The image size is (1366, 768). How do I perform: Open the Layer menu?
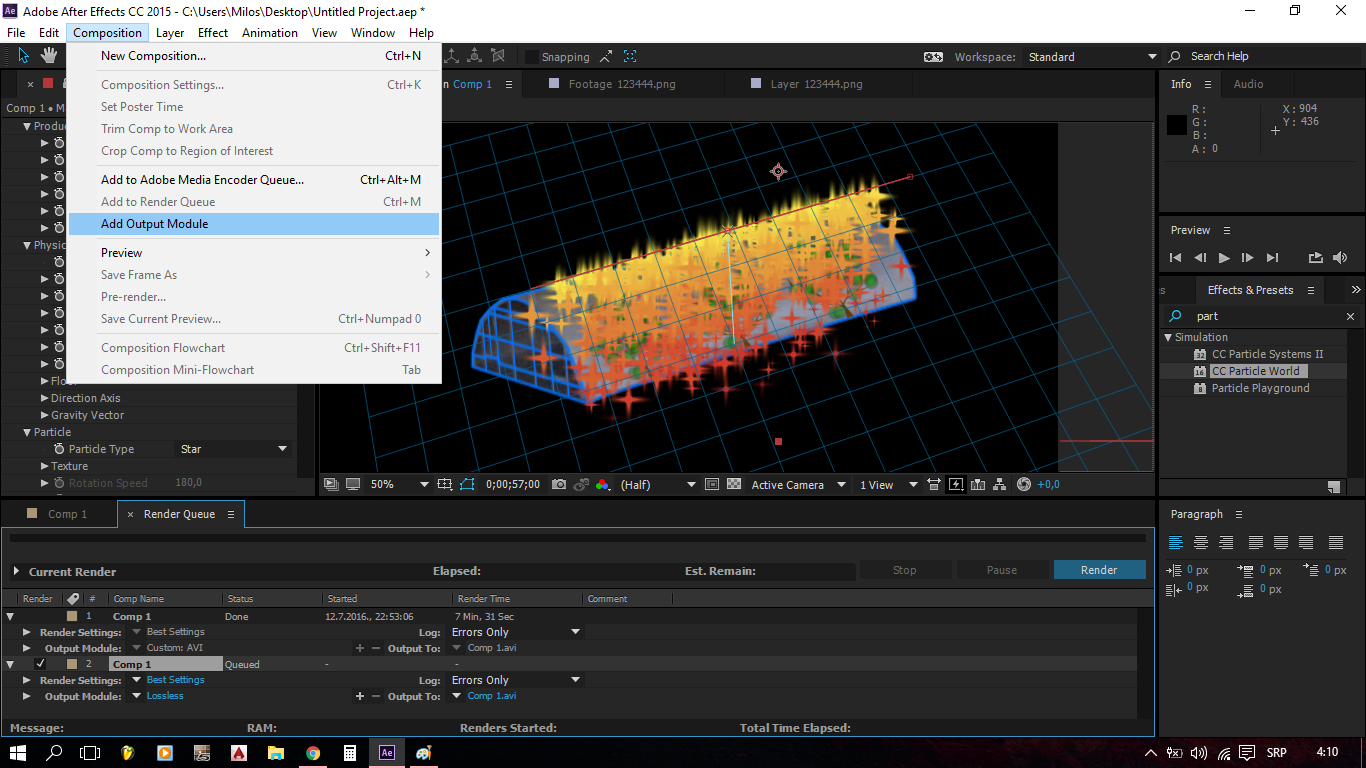pos(170,33)
